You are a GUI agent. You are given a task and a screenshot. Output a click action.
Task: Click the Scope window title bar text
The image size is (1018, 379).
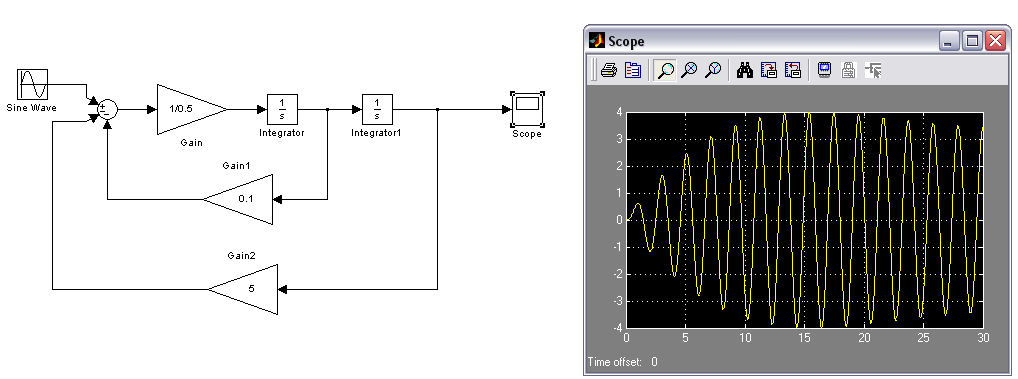tap(626, 42)
